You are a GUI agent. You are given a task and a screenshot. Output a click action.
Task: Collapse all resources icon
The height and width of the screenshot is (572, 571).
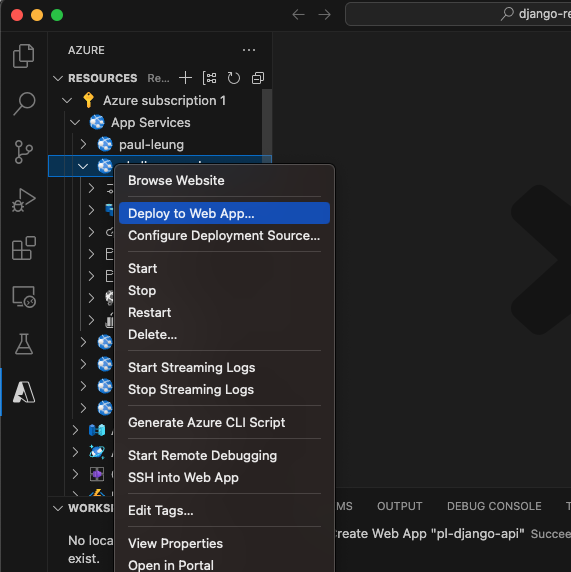coord(258,78)
